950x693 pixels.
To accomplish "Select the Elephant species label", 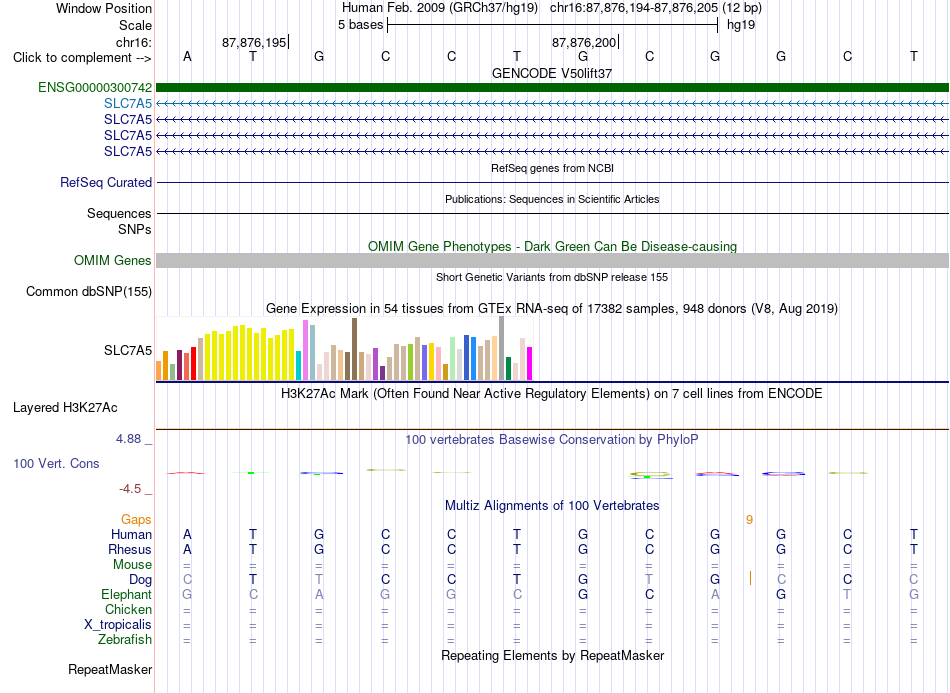I will point(126,594).
